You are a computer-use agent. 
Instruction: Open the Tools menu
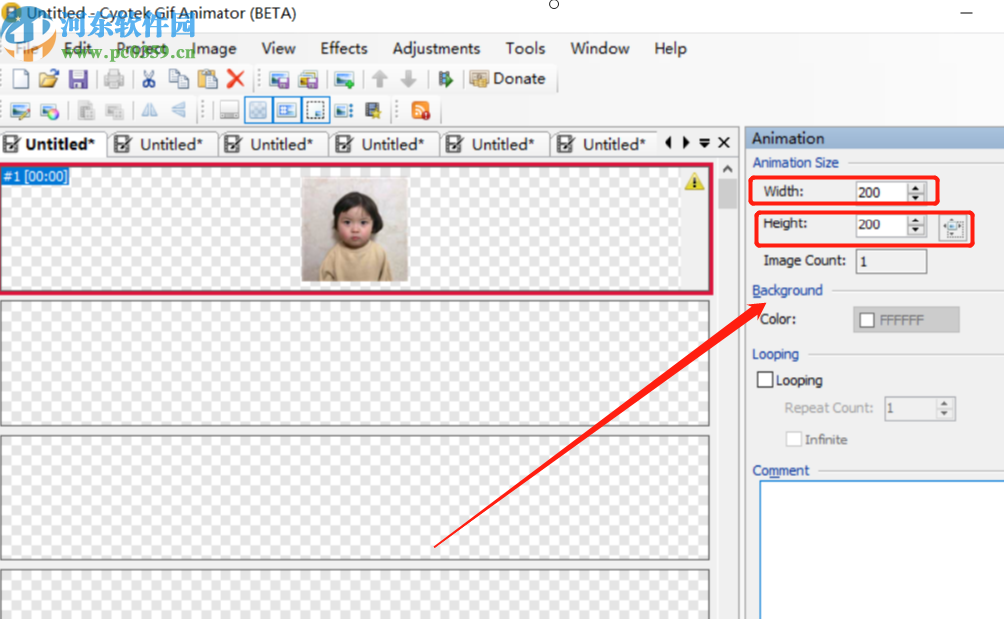click(x=525, y=49)
